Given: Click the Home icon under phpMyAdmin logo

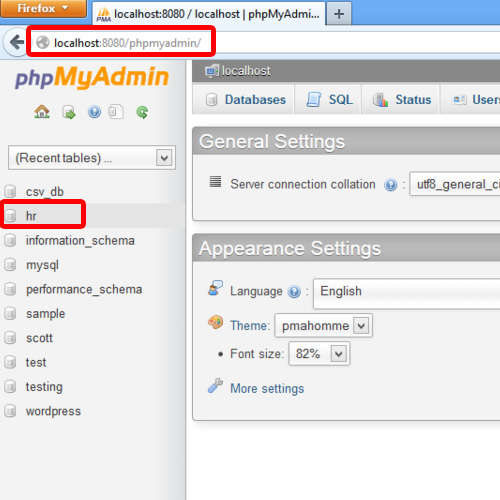Looking at the screenshot, I should (42, 112).
